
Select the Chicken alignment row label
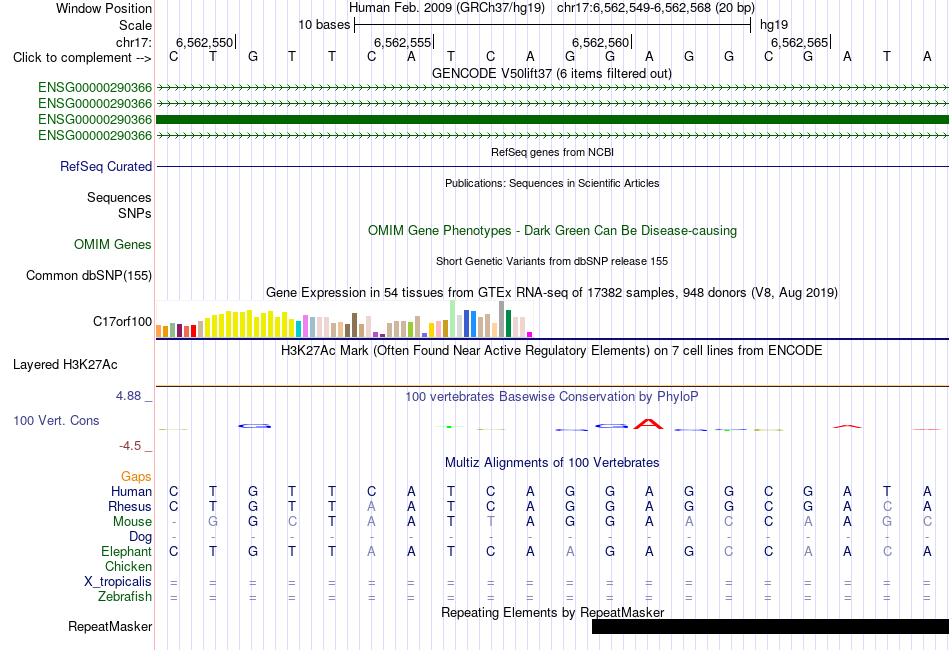coord(128,566)
